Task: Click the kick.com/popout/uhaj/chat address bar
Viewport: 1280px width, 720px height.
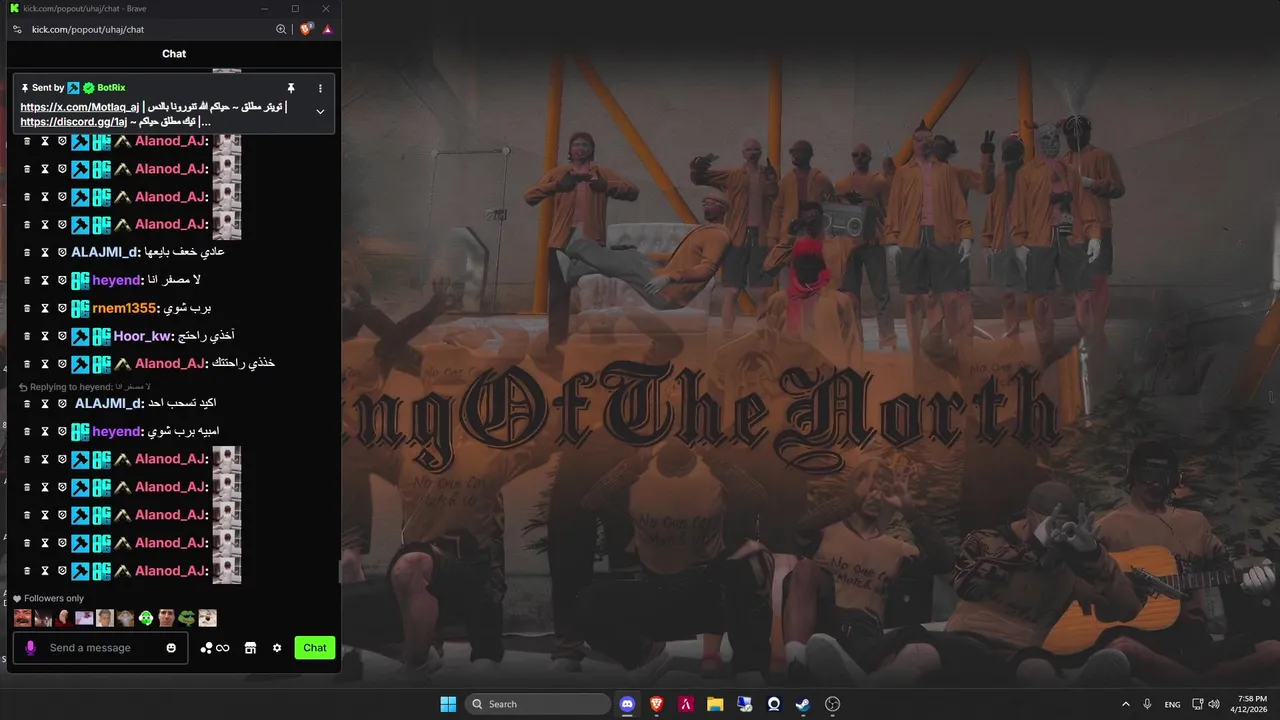Action: [x=88, y=30]
